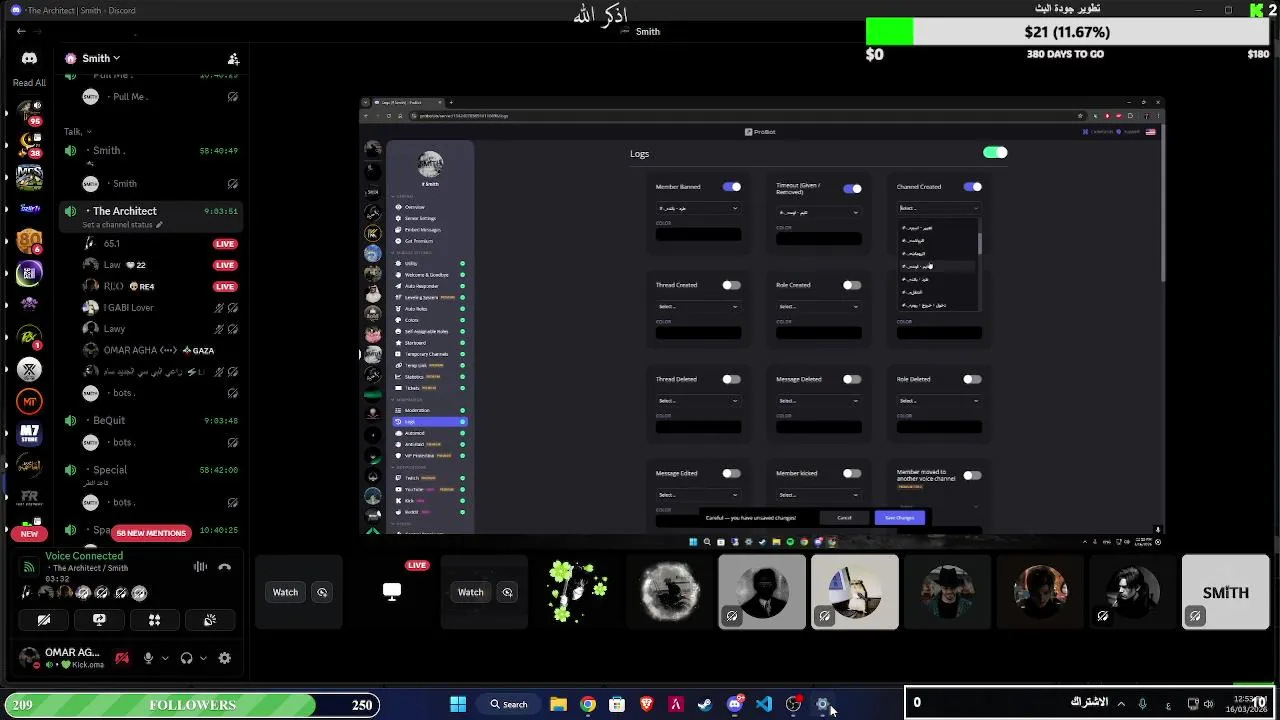Enable Member Kicked log toggle
The width and height of the screenshot is (1280, 720).
point(852,473)
